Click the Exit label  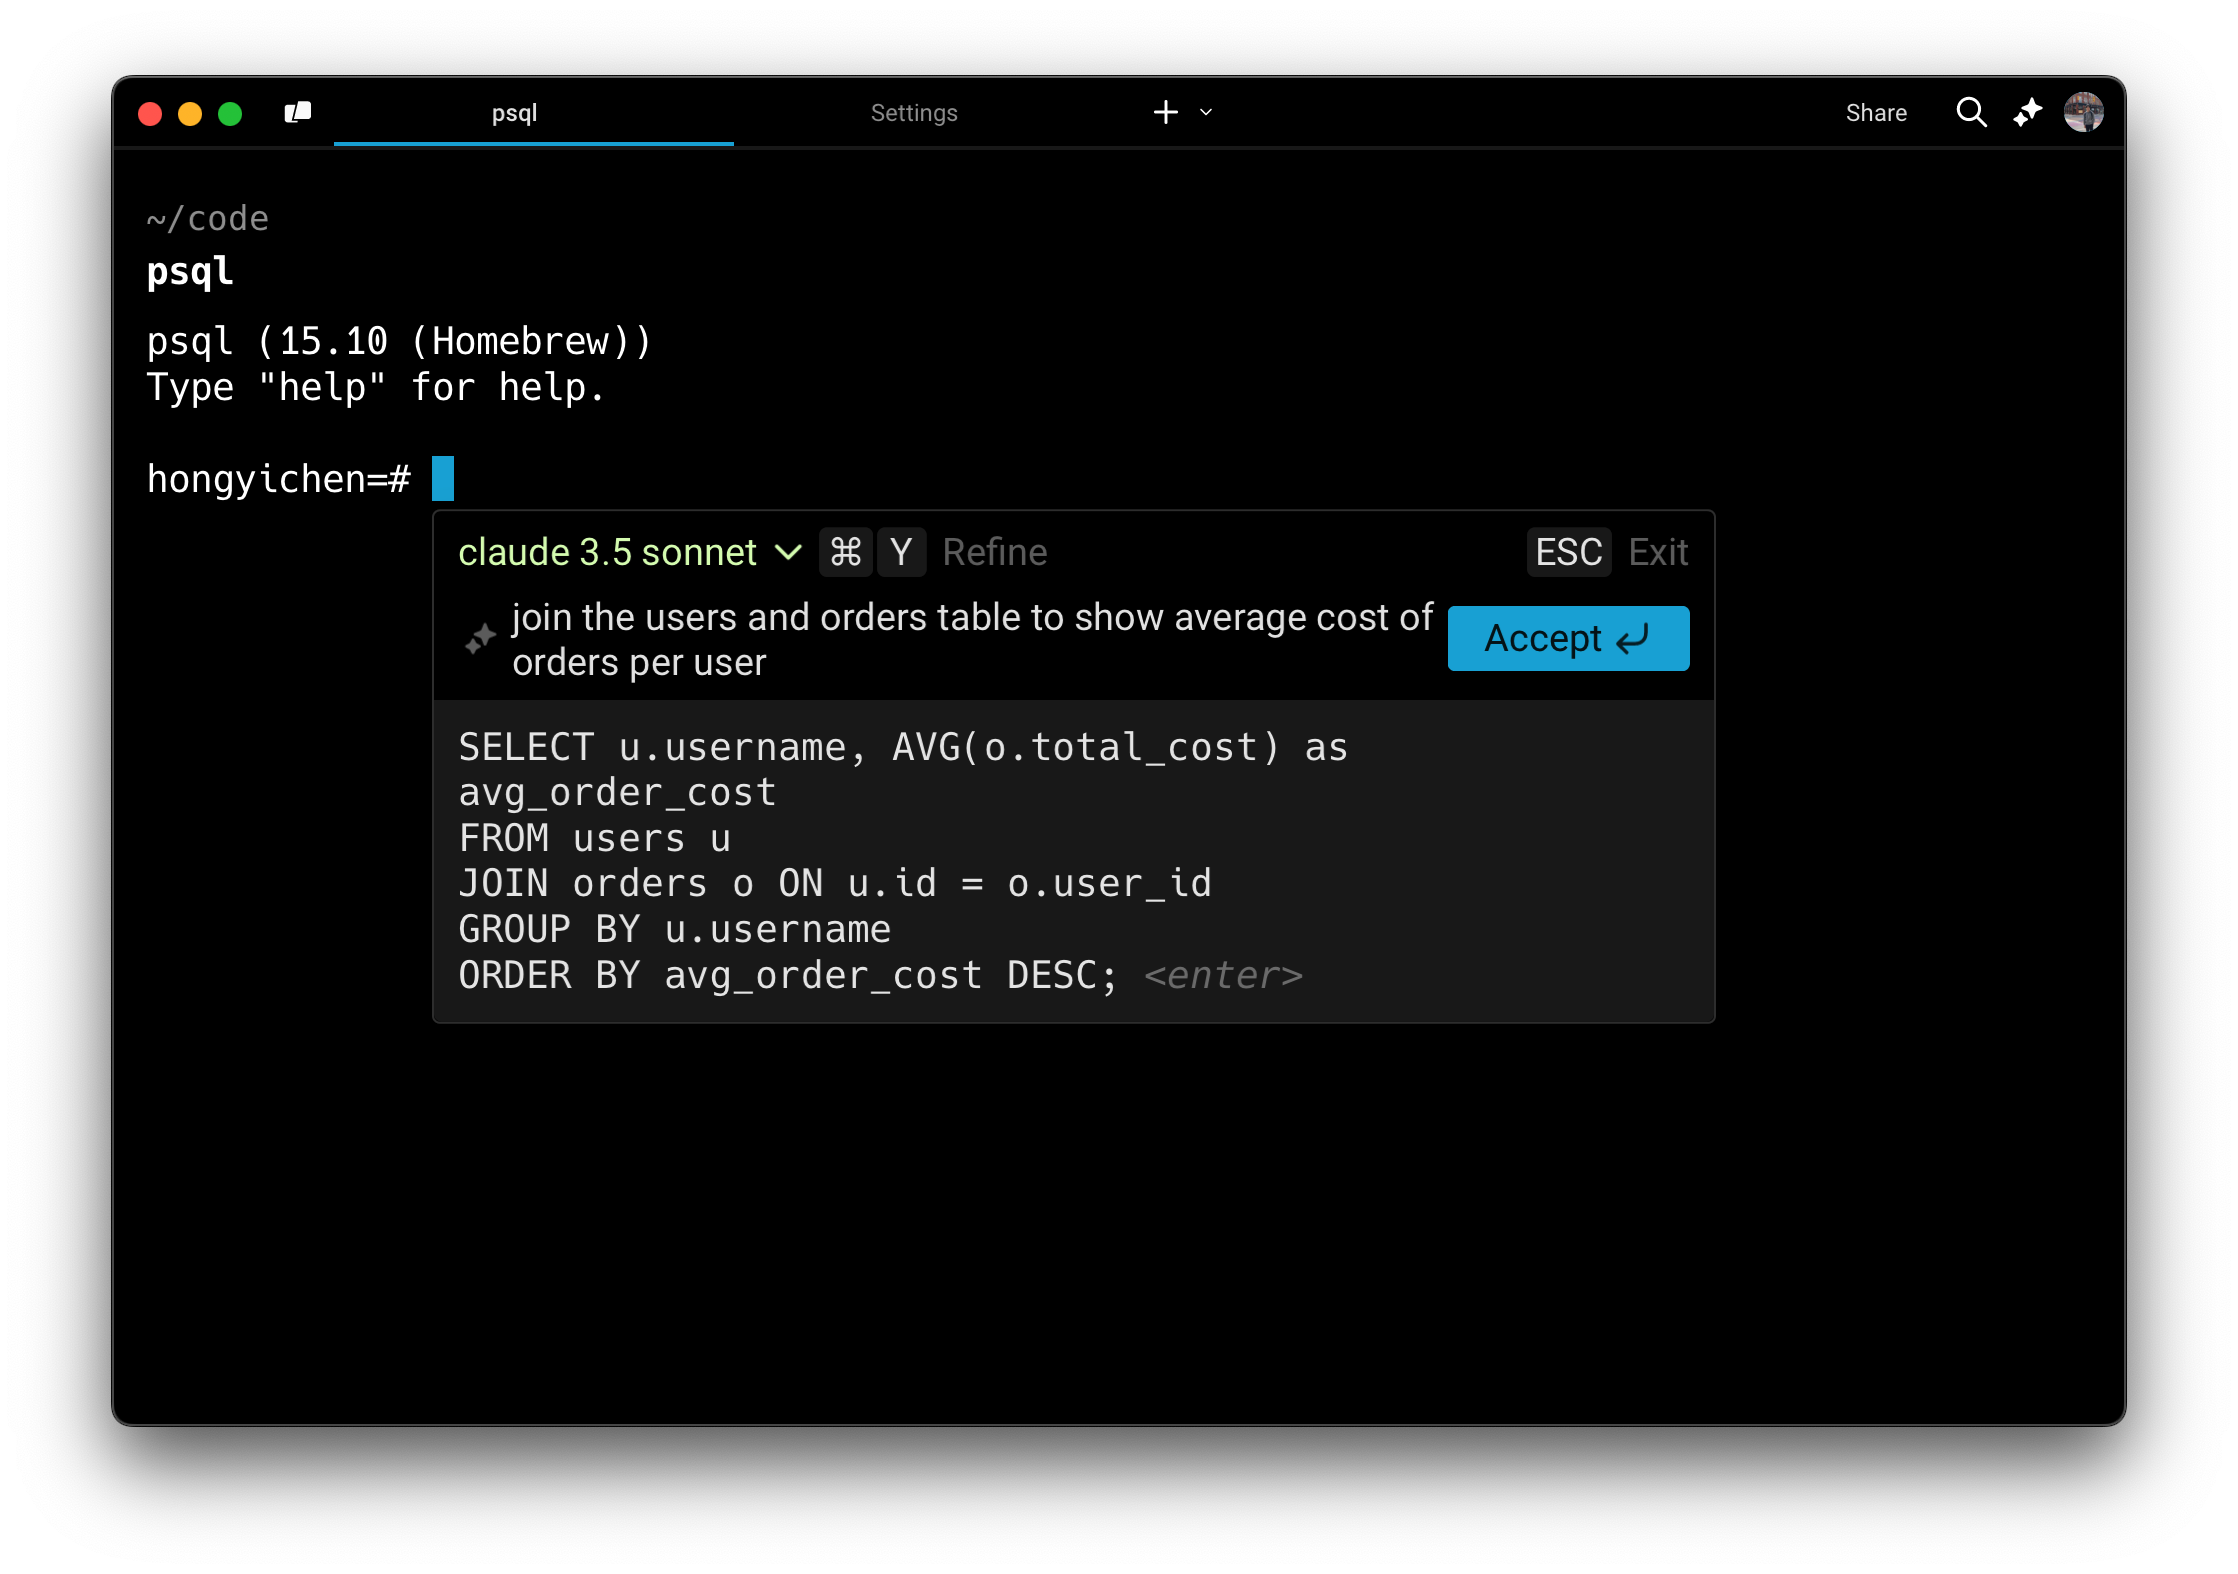[x=1658, y=552]
